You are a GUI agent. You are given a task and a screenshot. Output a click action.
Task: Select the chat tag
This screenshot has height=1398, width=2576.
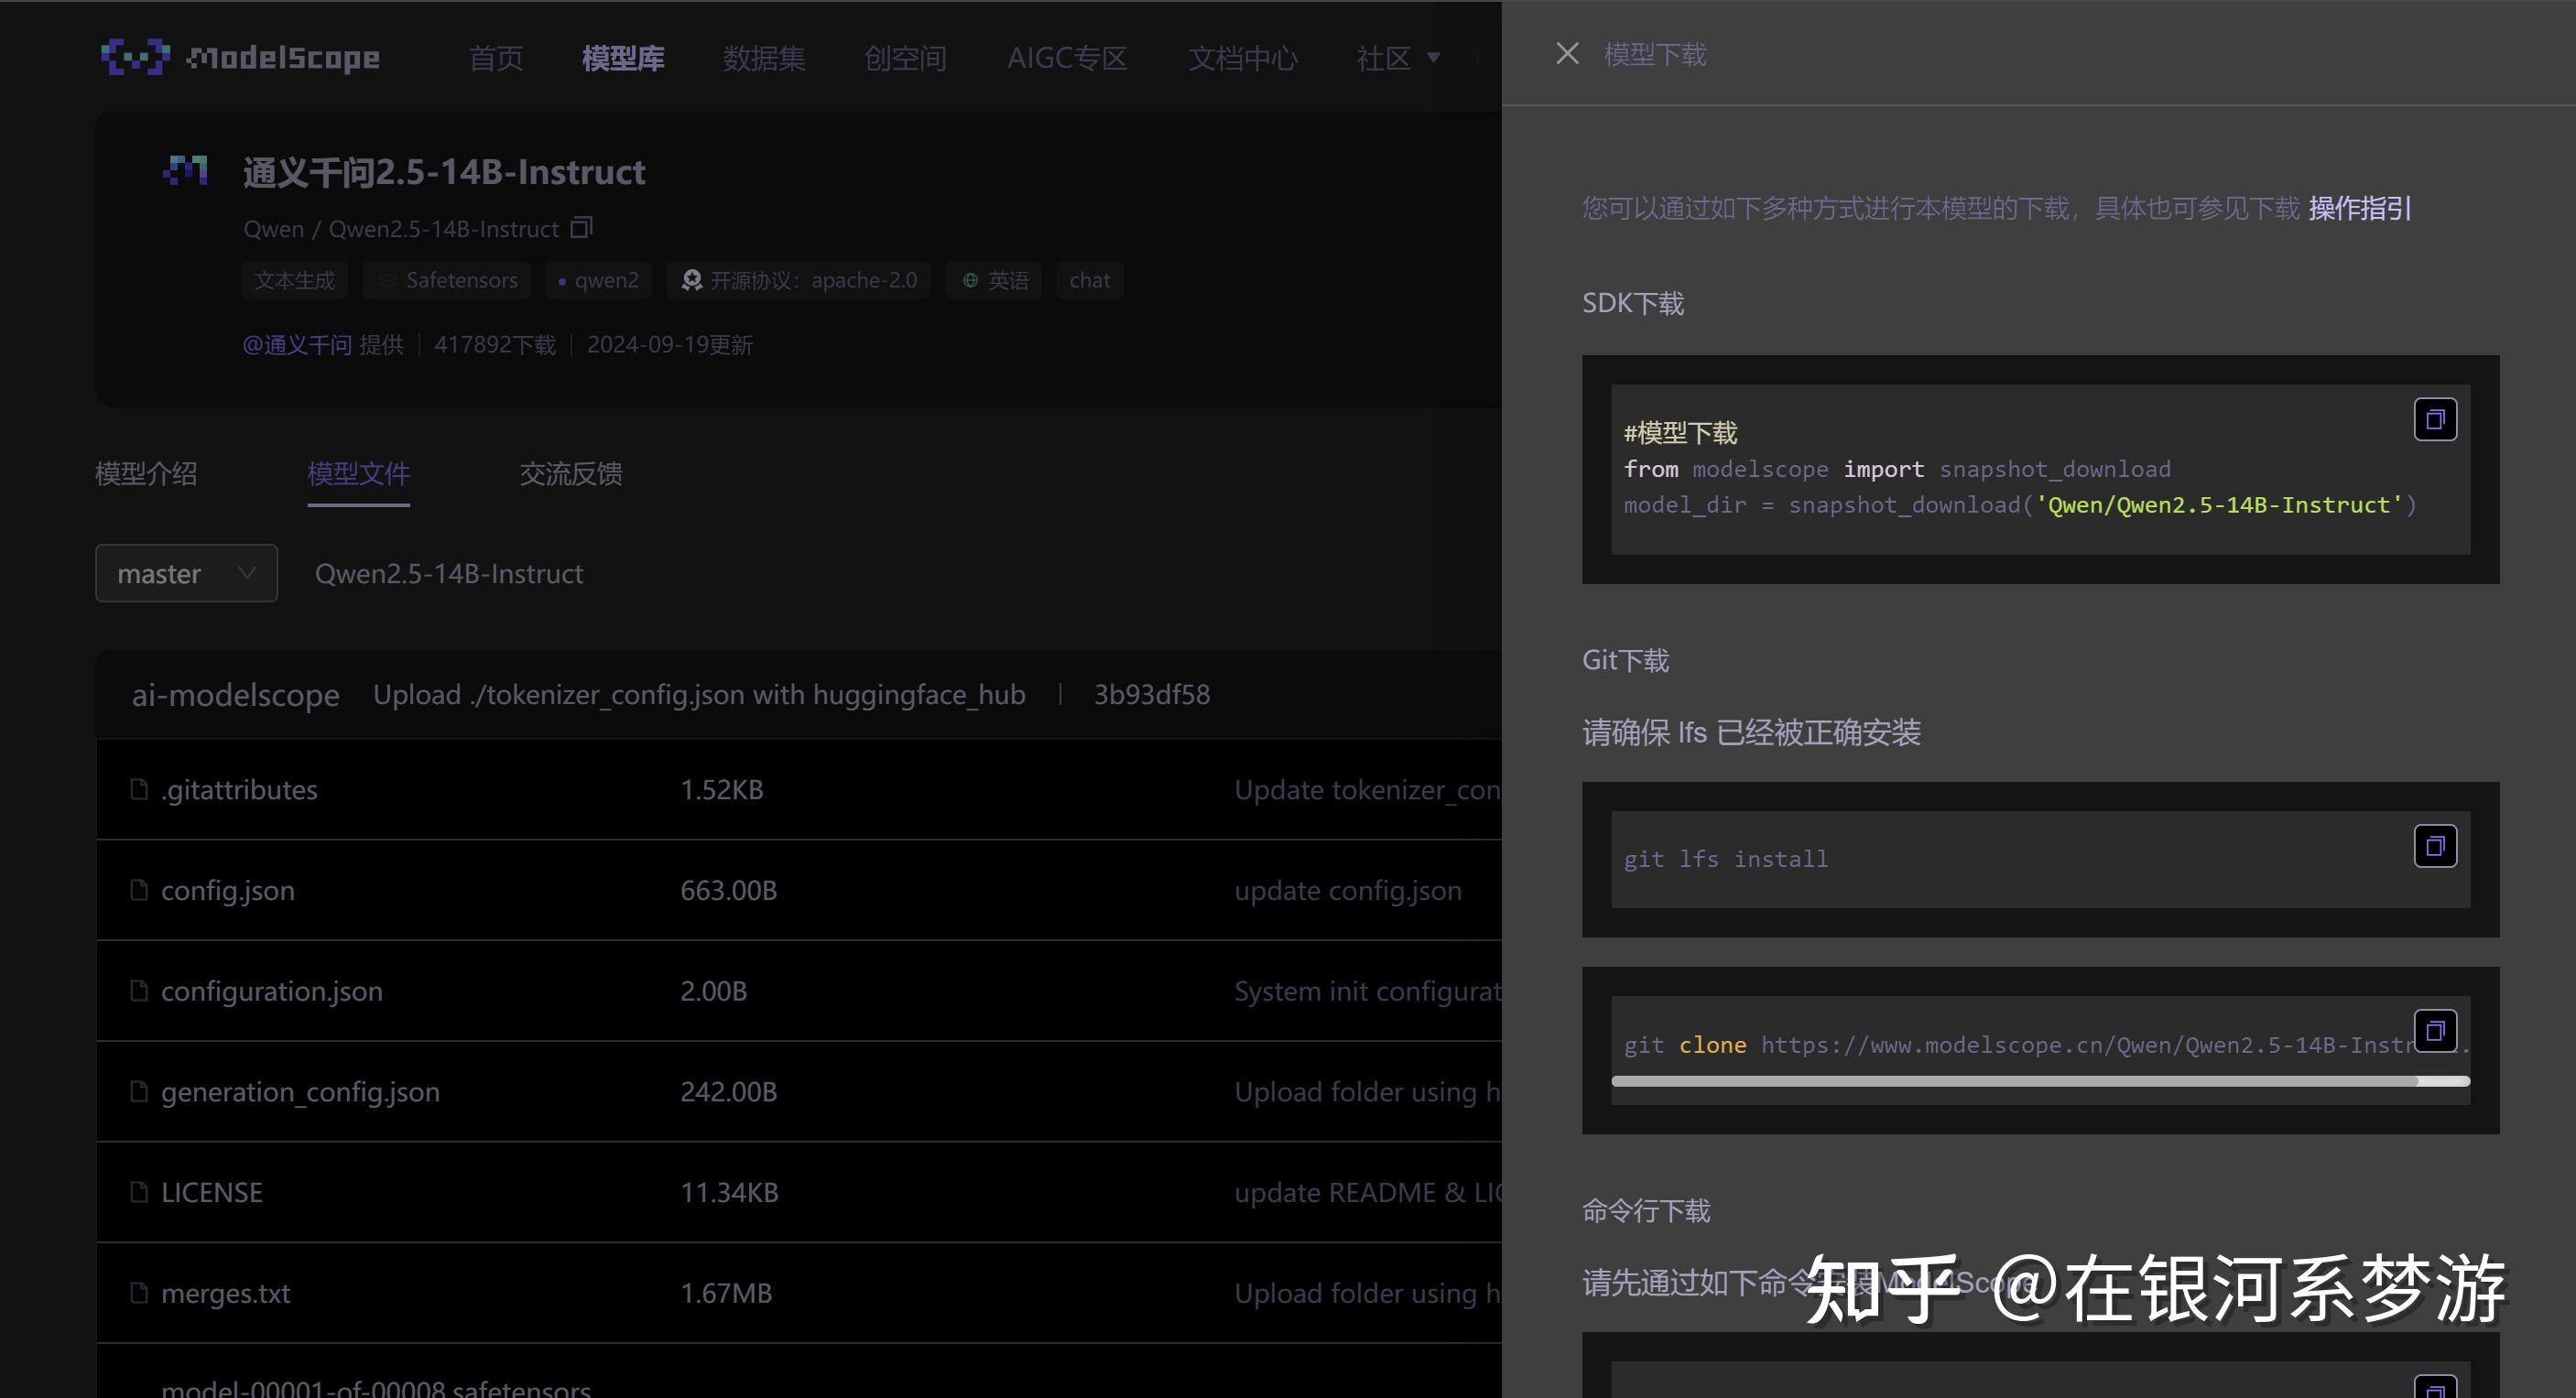(x=1089, y=280)
